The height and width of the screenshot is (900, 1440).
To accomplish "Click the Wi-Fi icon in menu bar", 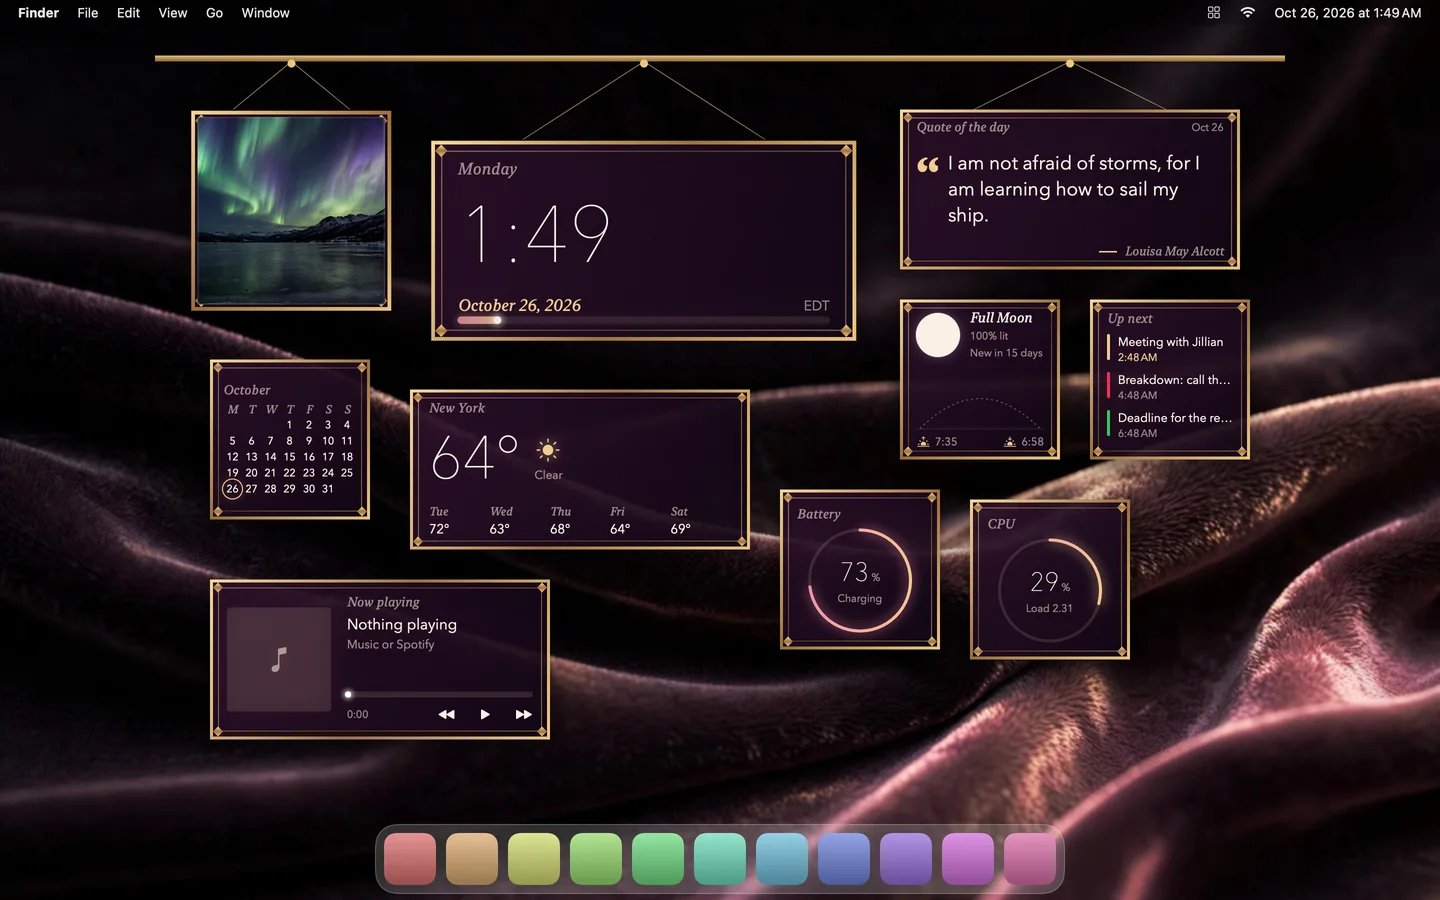I will pos(1247,13).
